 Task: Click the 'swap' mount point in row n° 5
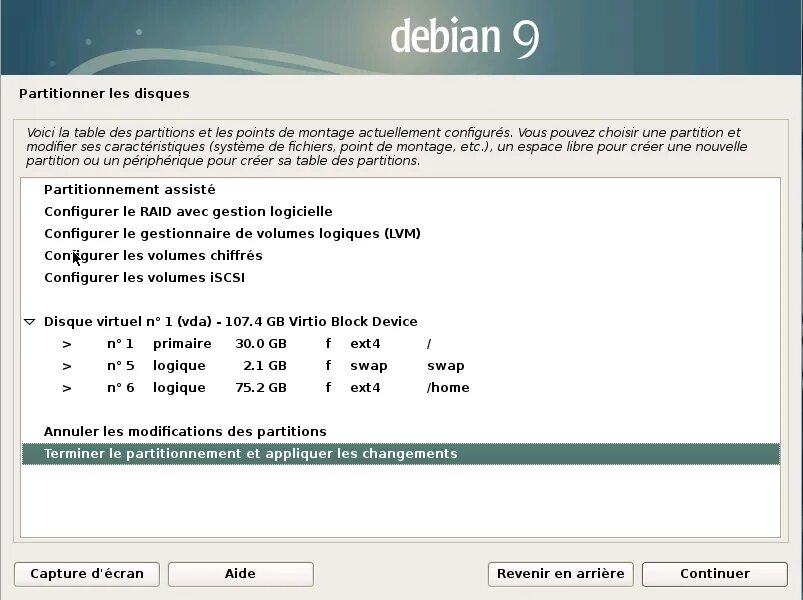(x=446, y=366)
